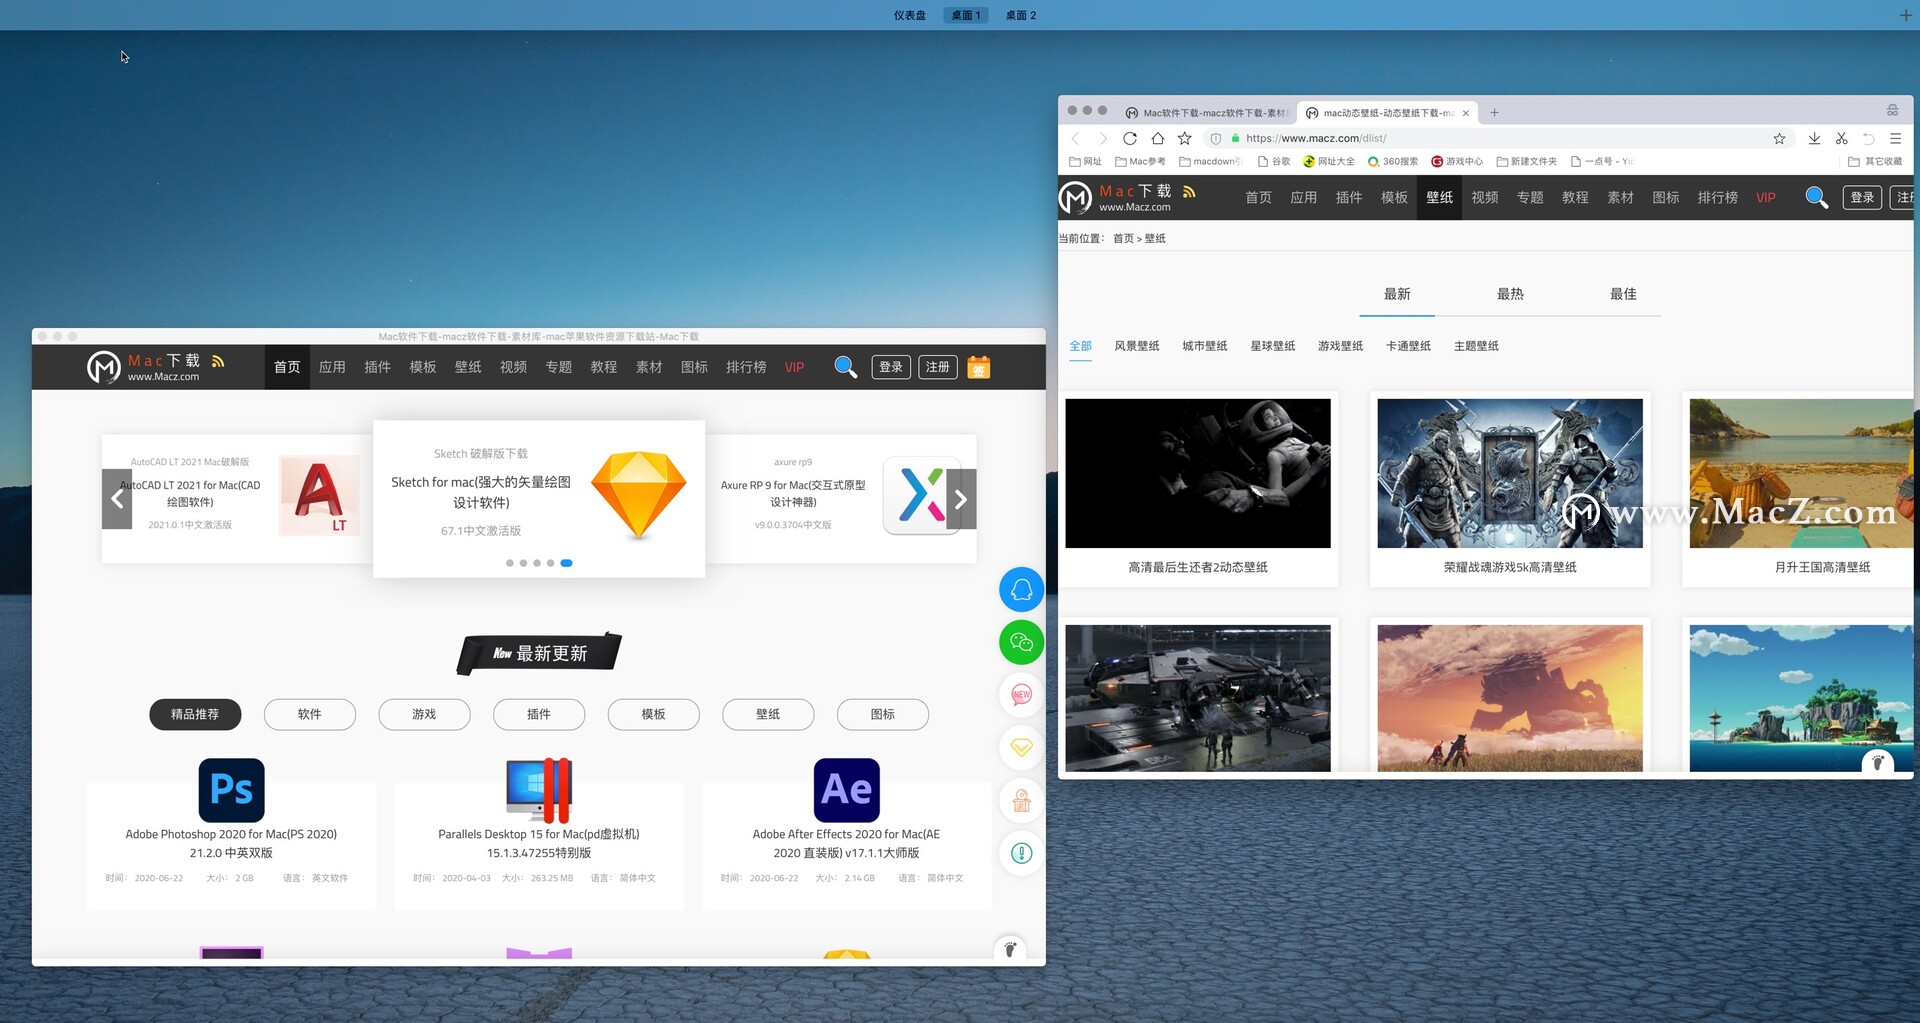Click the browser back arrow
1920x1023 pixels.
point(1076,138)
